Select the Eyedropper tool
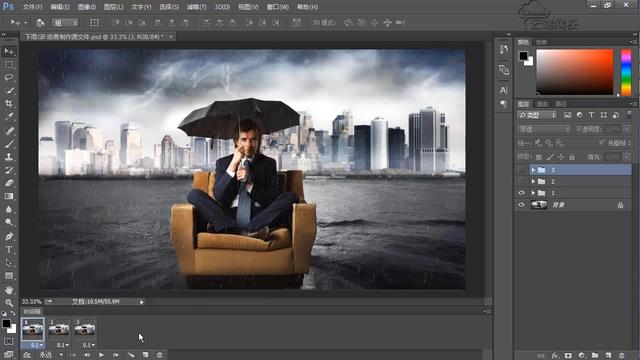 [9, 116]
